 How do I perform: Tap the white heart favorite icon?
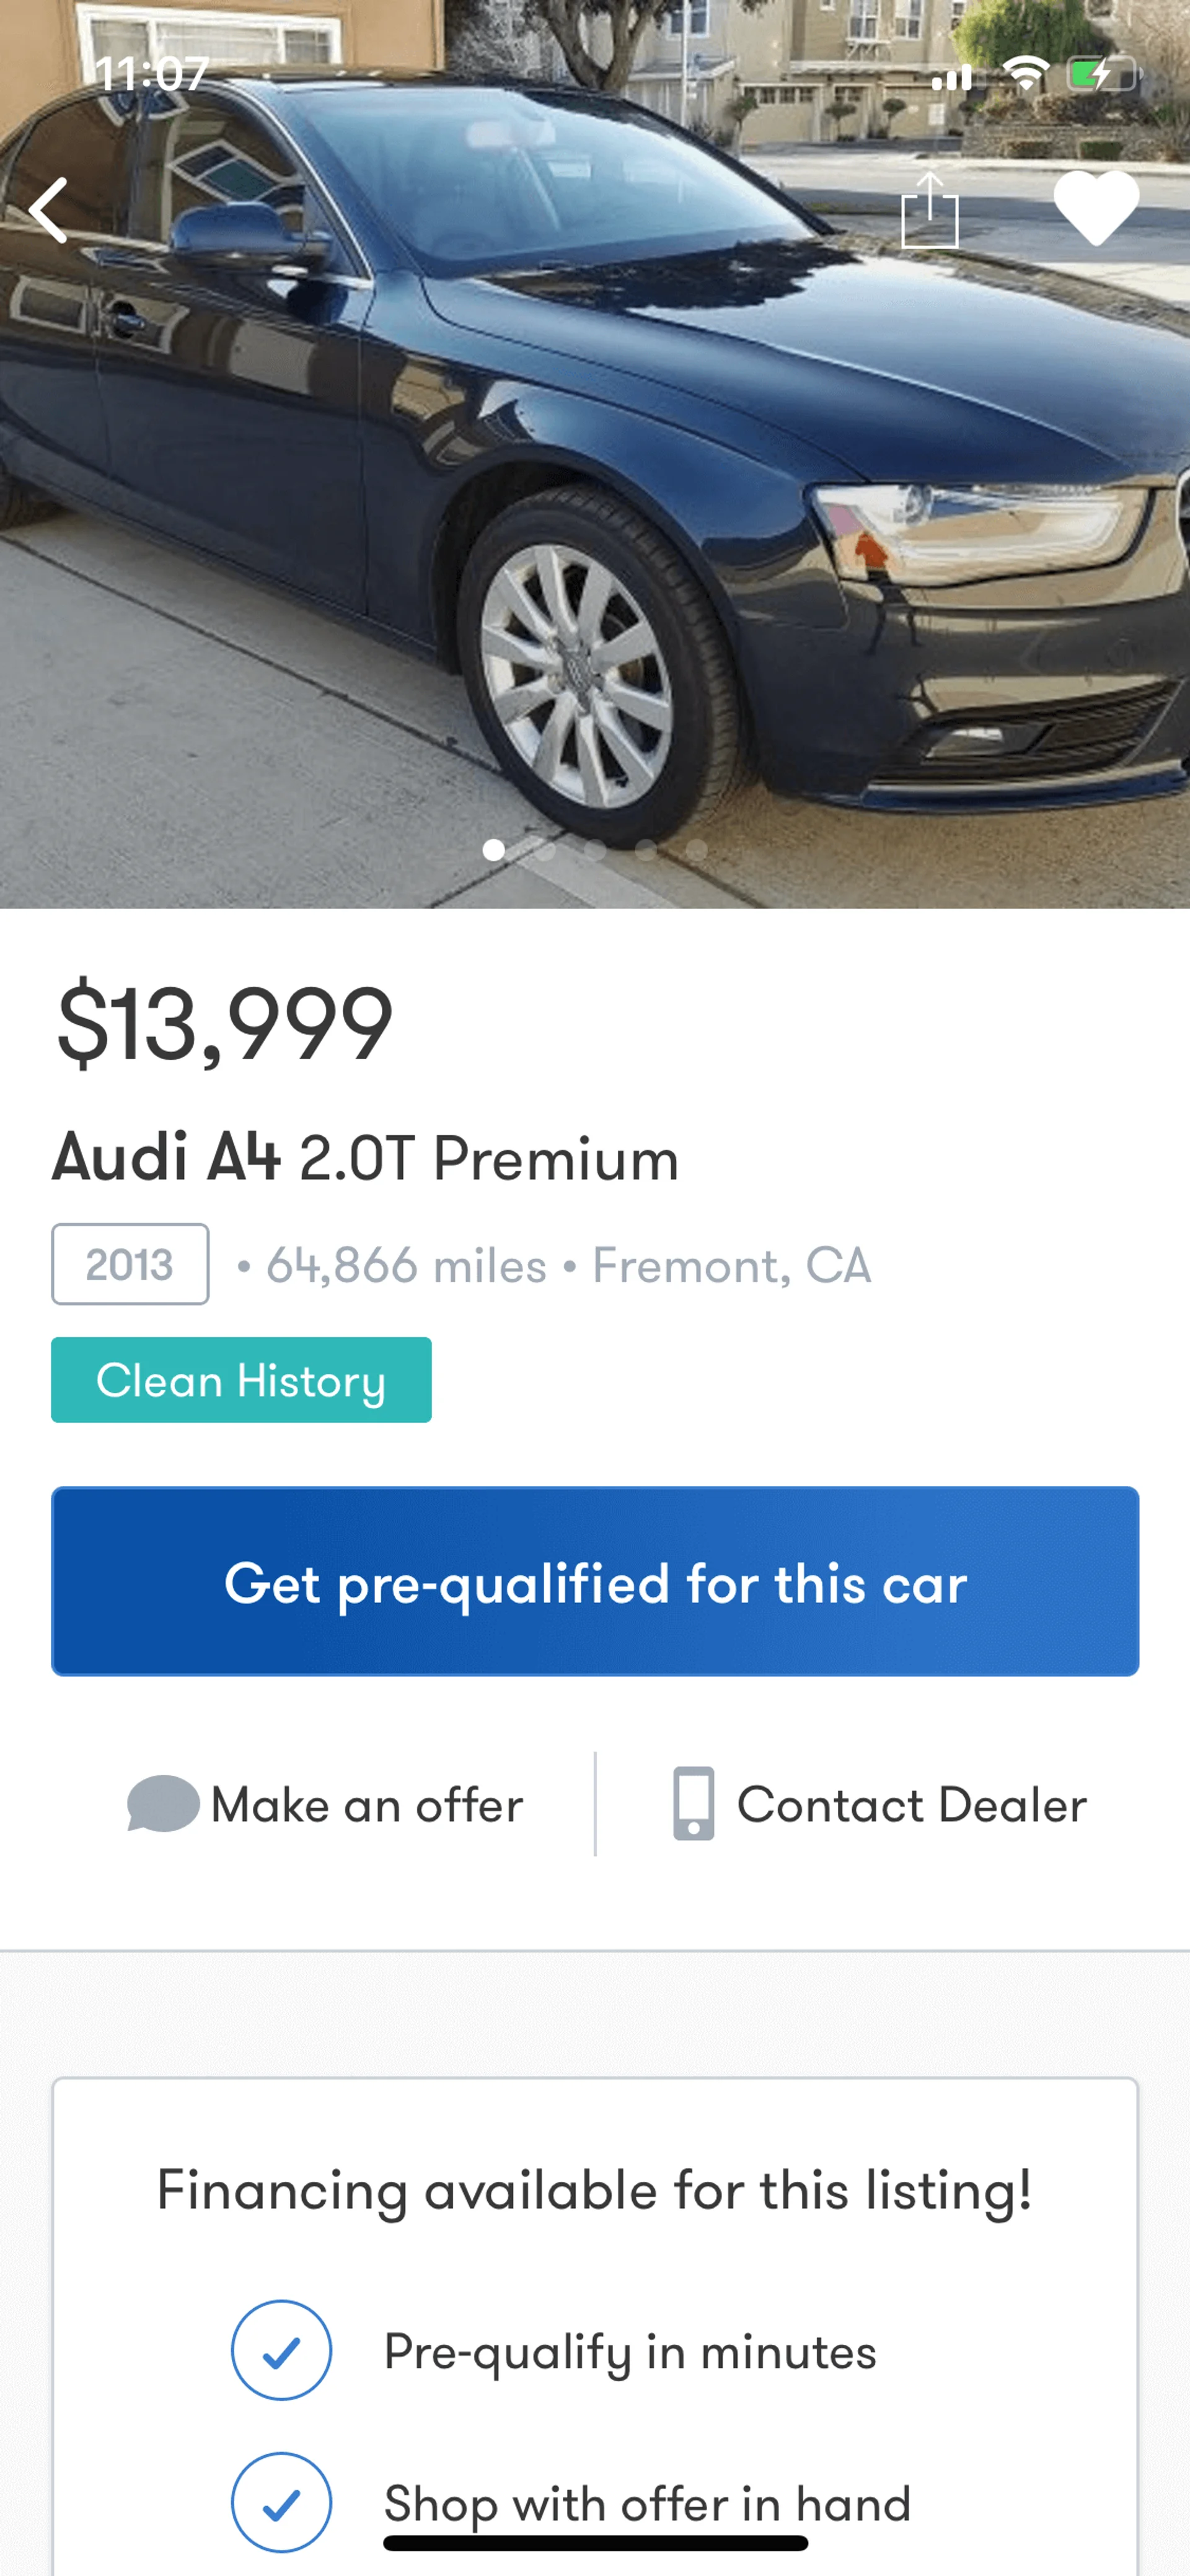click(x=1096, y=207)
